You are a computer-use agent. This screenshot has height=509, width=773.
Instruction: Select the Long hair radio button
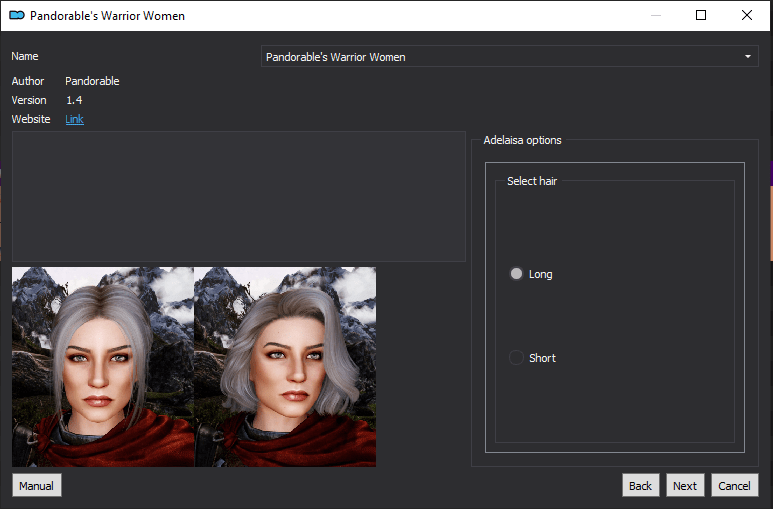[516, 274]
